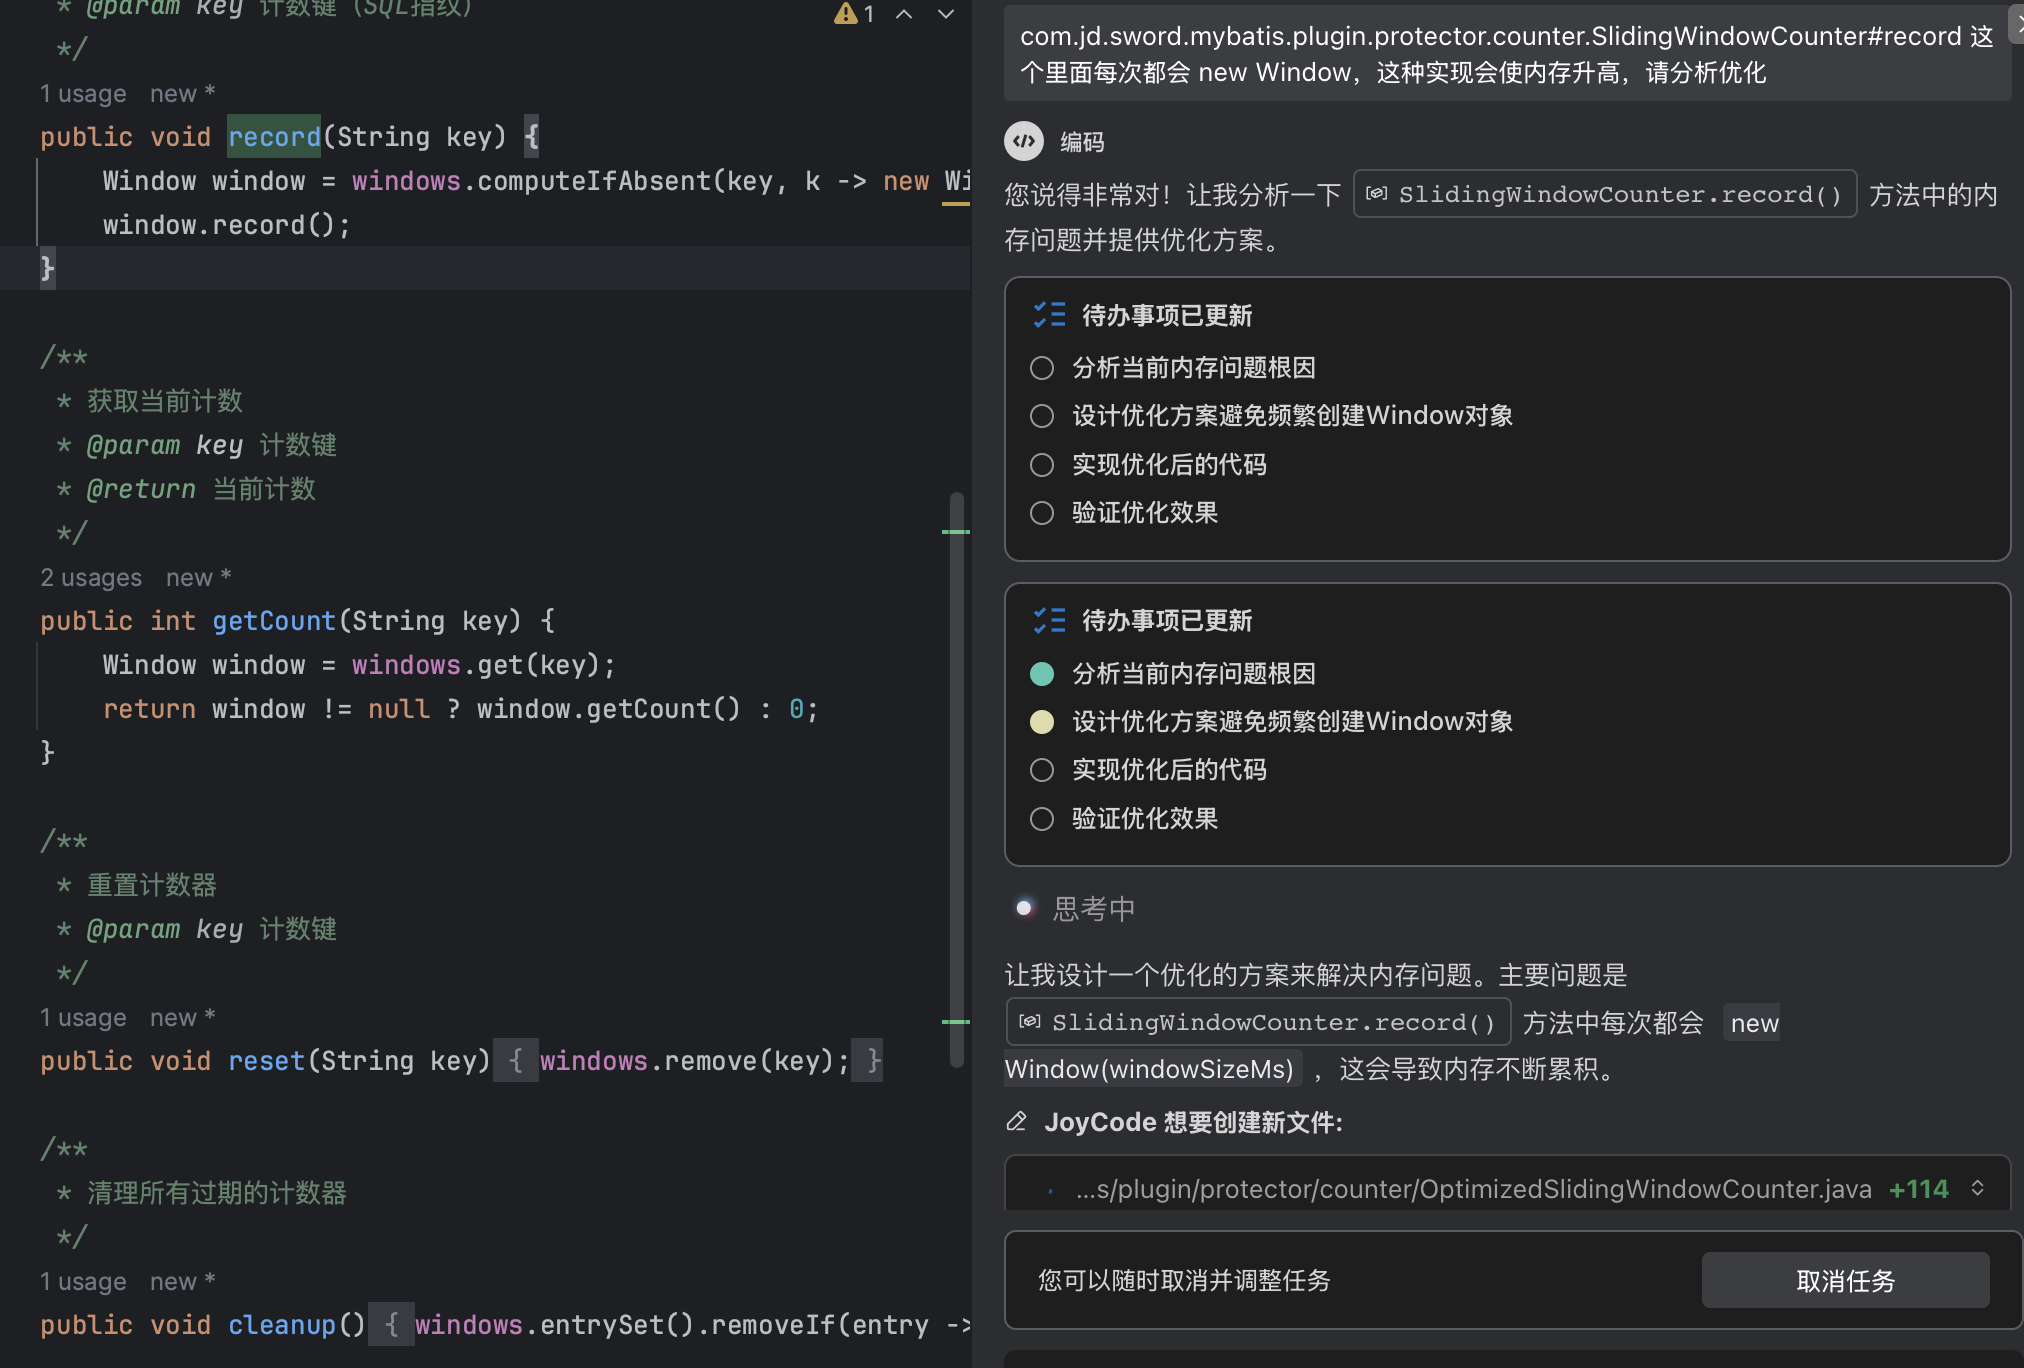Open 1 usage hint above record method

(83, 94)
